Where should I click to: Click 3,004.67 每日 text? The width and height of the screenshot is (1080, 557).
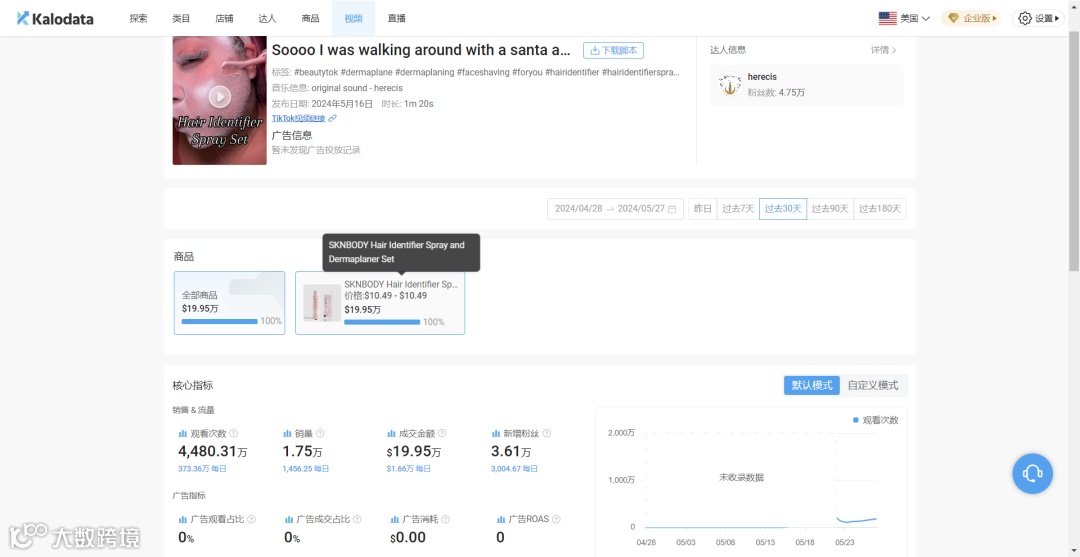click(515, 469)
